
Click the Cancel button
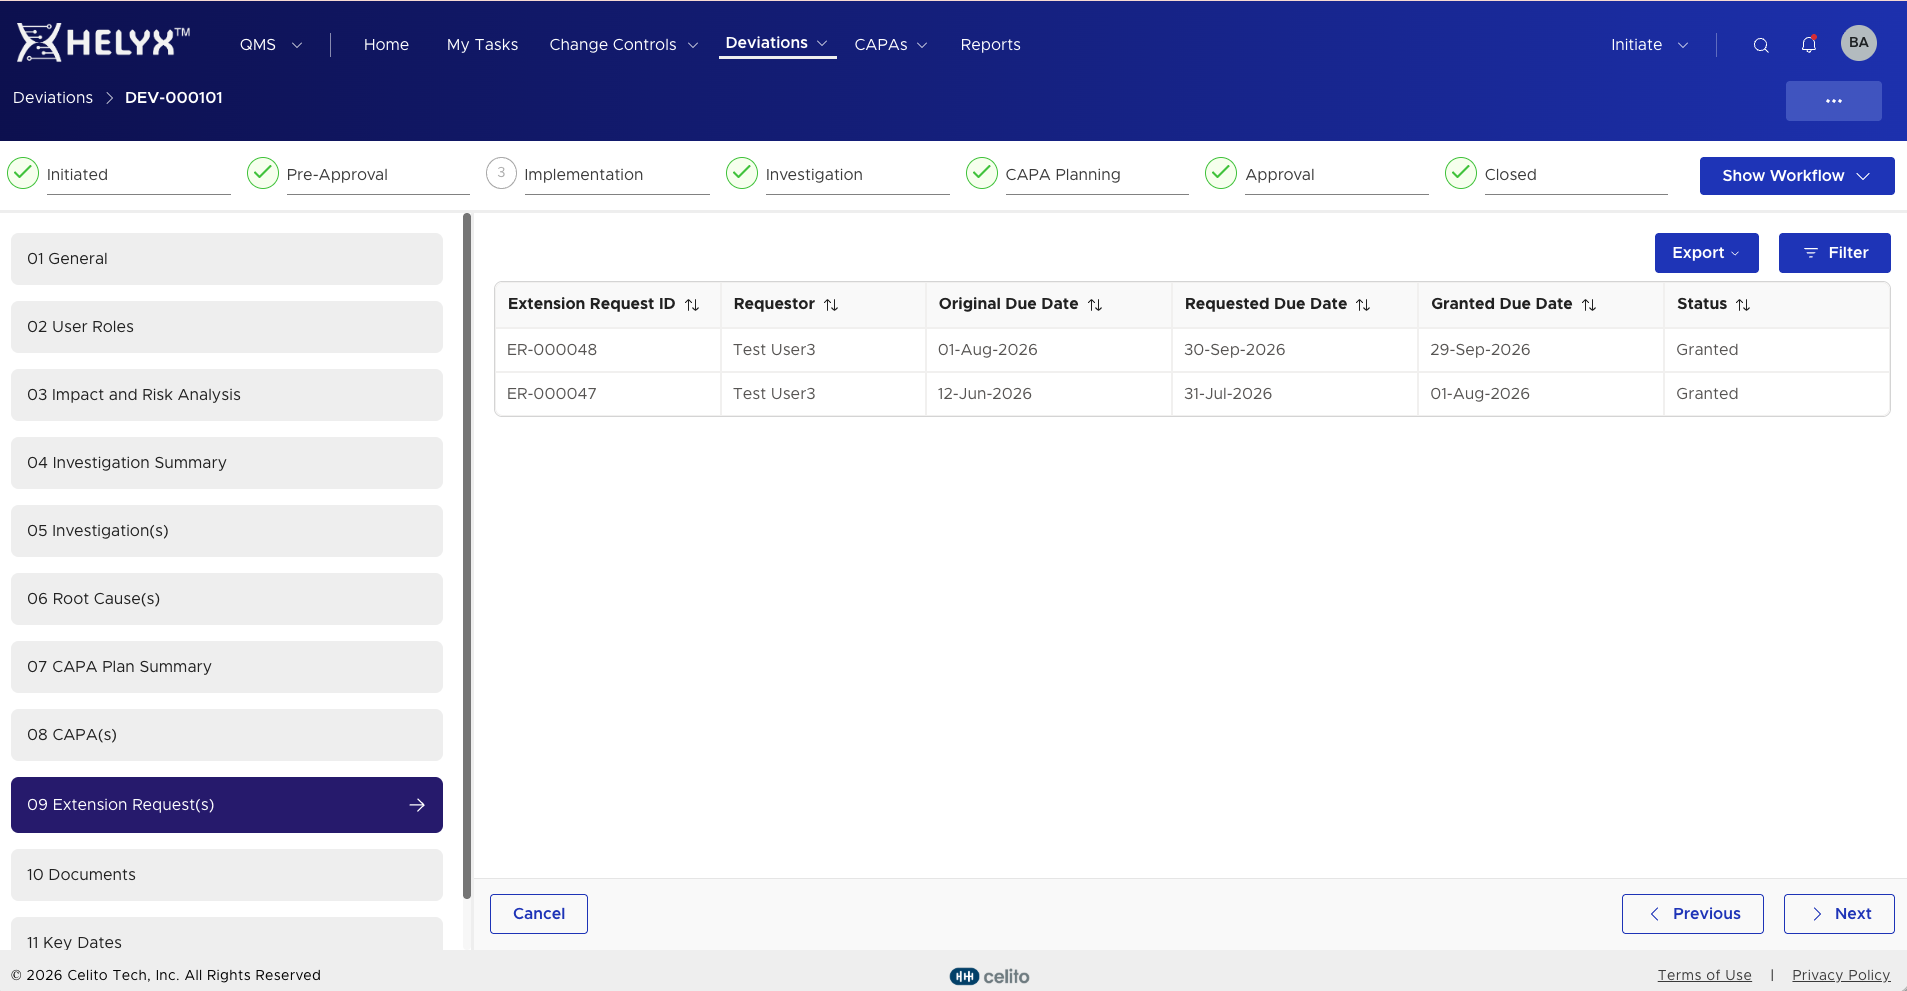pyautogui.click(x=539, y=914)
